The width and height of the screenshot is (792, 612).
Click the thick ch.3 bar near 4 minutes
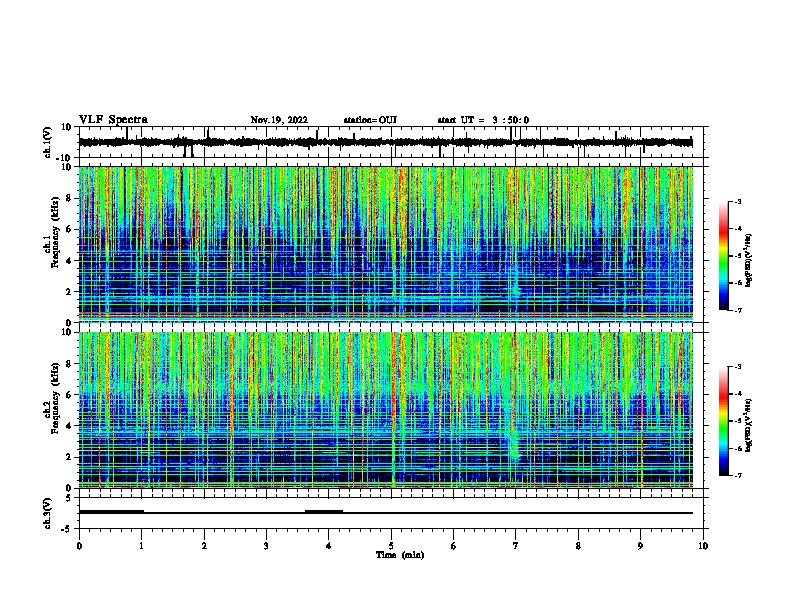coord(324,512)
